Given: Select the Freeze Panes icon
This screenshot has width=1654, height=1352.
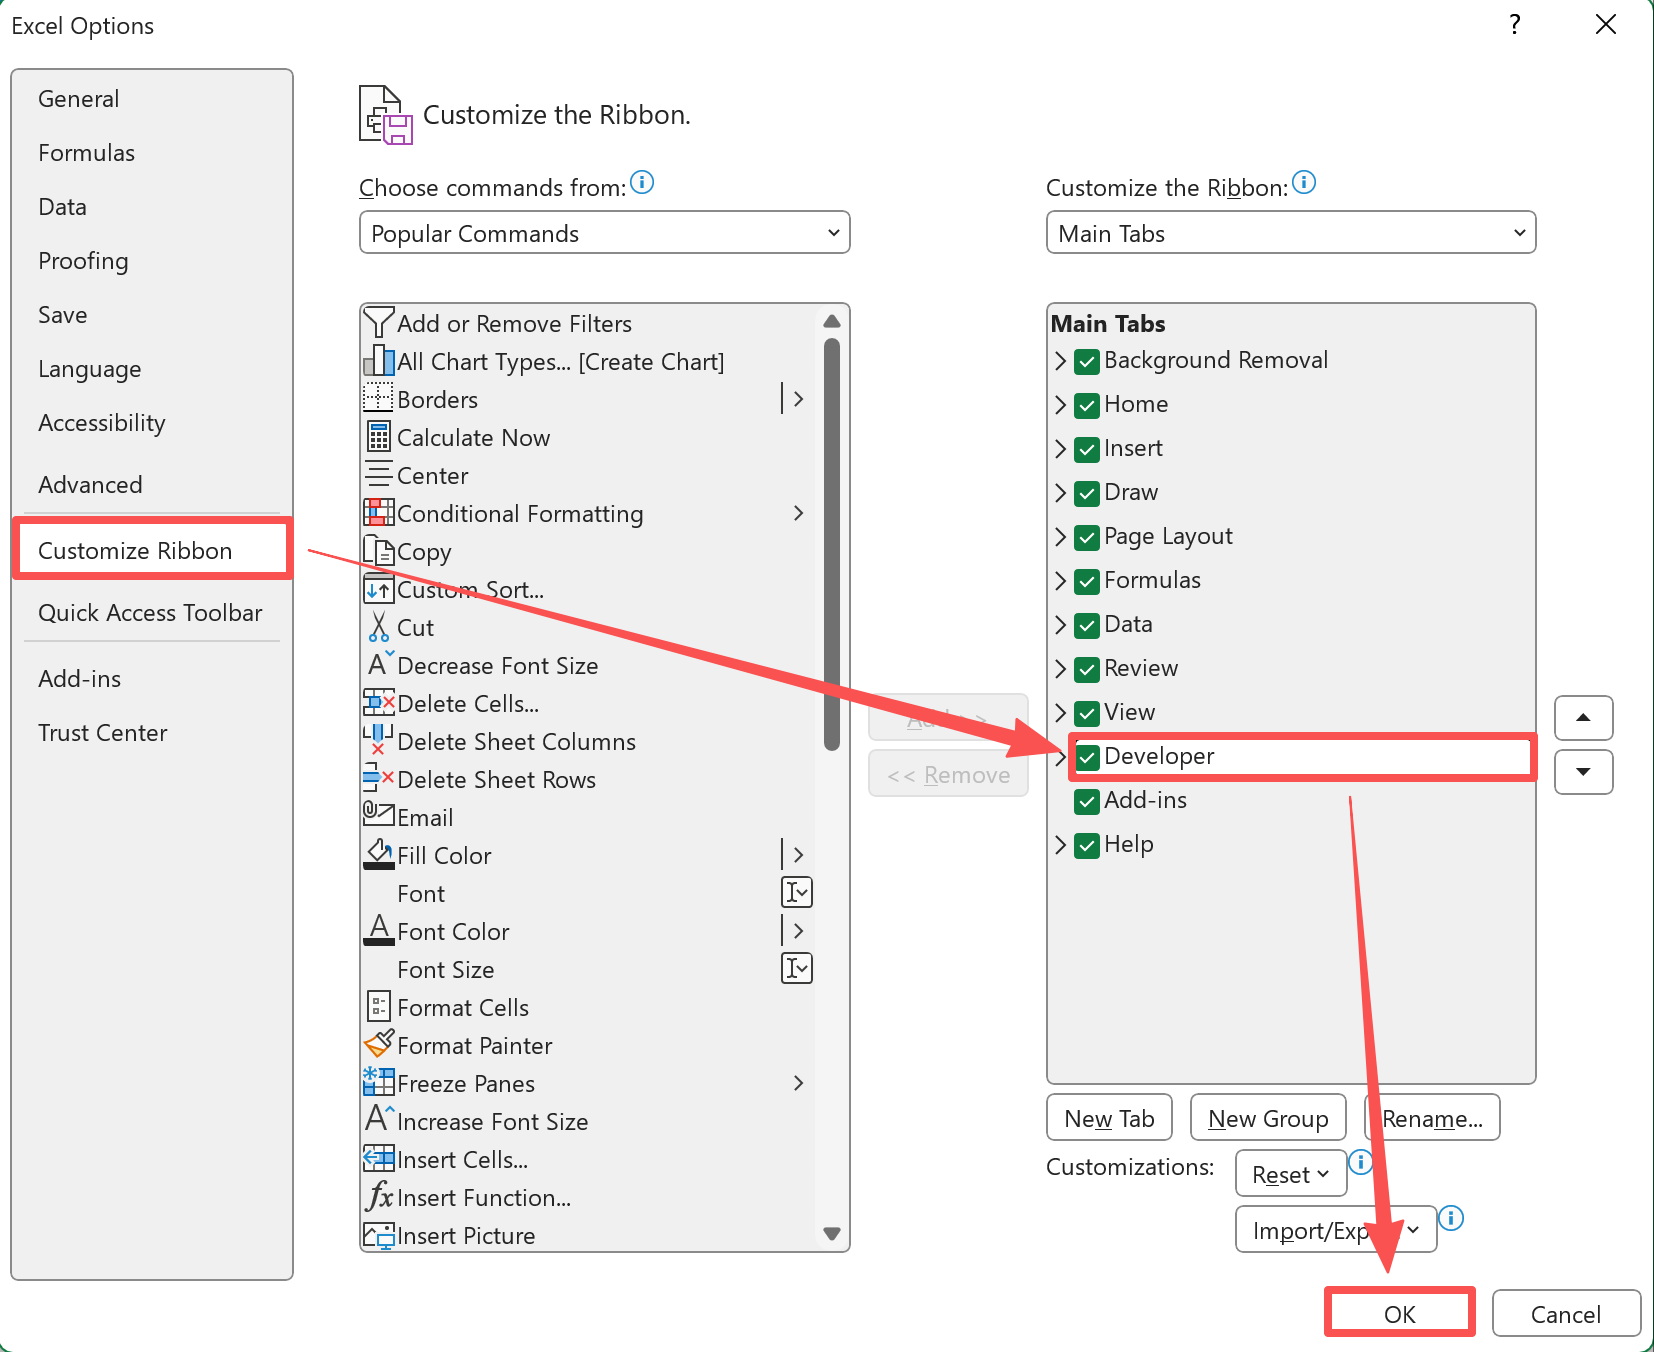Looking at the screenshot, I should [x=378, y=1083].
